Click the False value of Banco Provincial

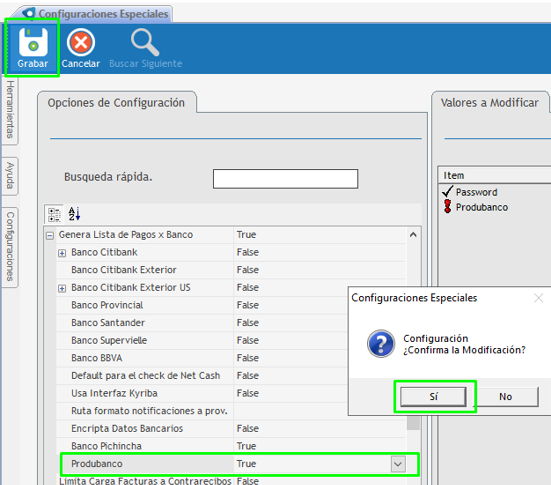click(248, 305)
